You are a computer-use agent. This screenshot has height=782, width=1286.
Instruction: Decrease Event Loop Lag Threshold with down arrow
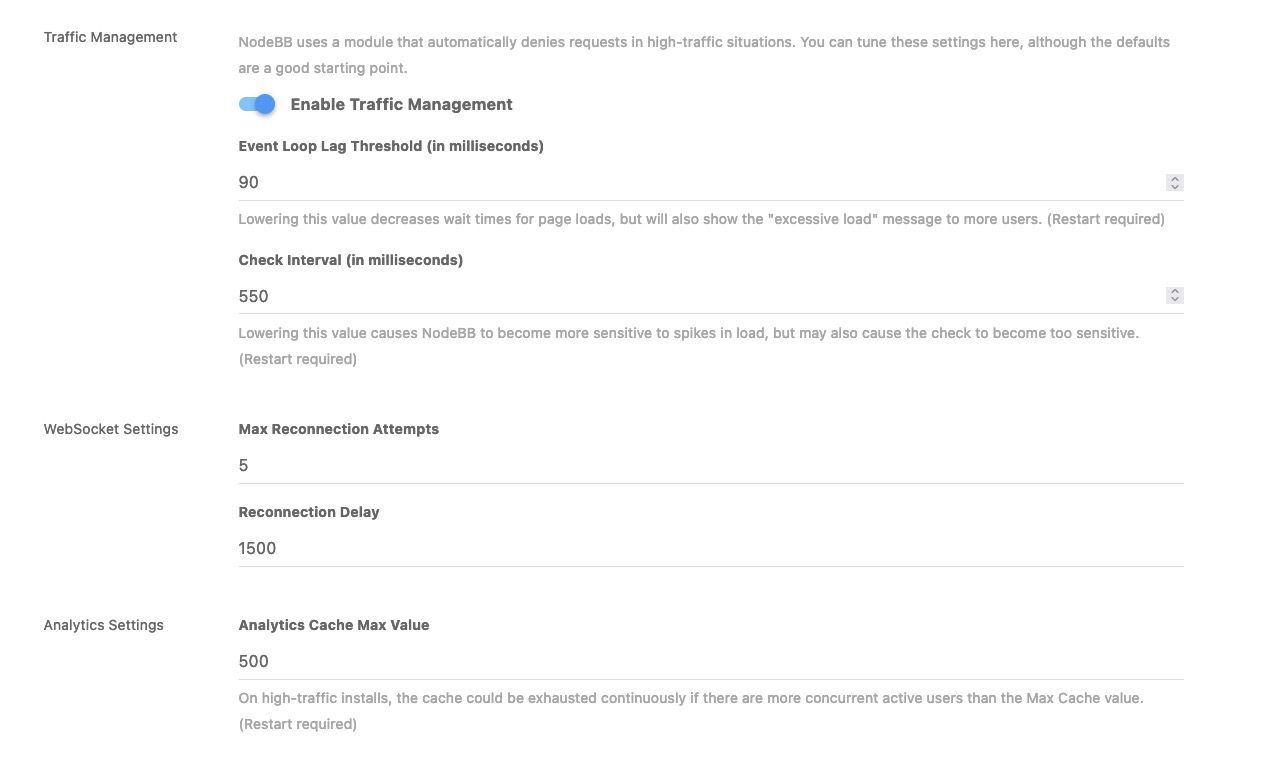click(1175, 187)
